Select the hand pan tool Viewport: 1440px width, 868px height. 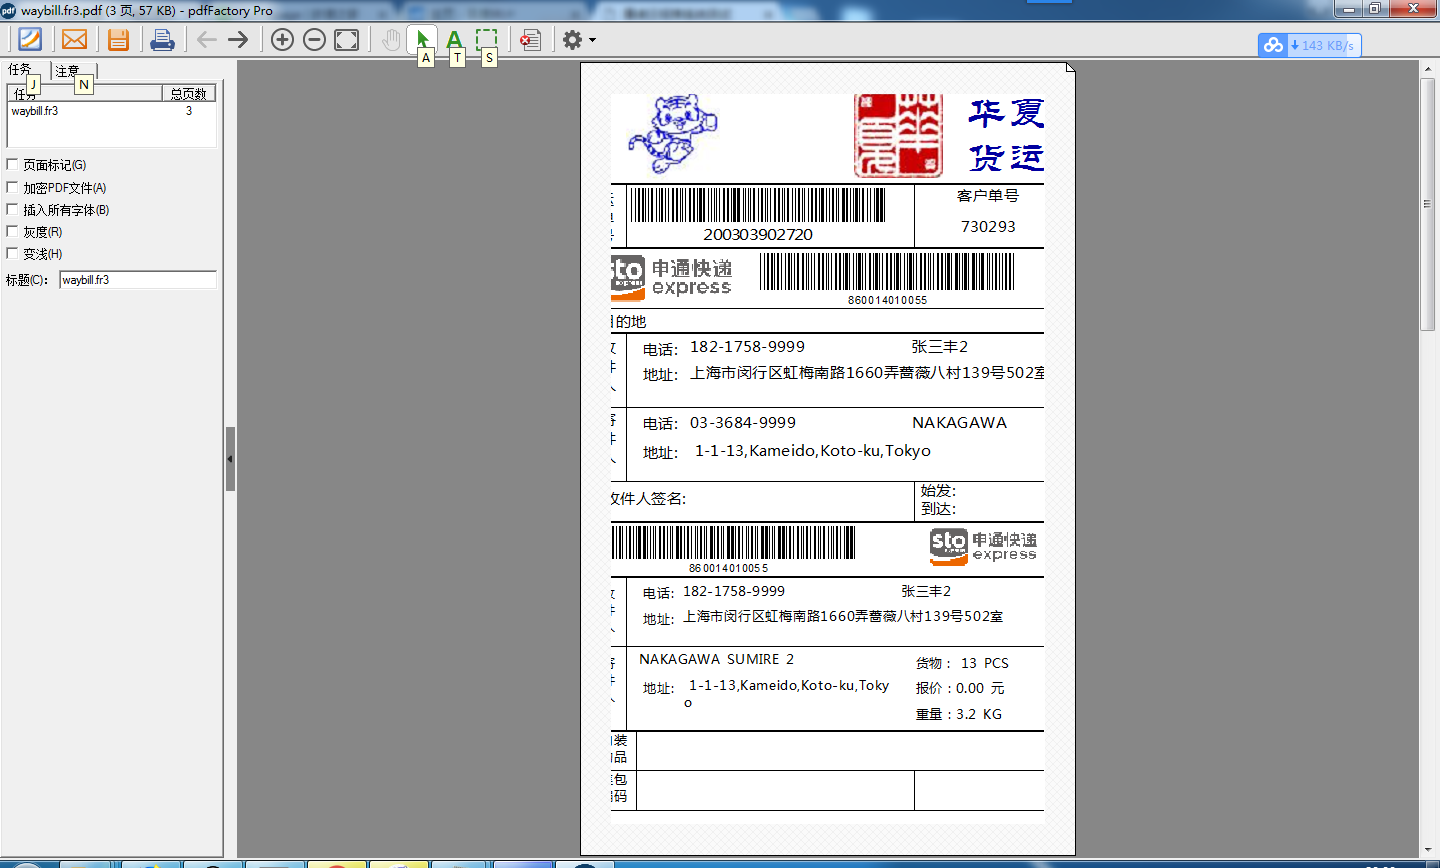pyautogui.click(x=391, y=40)
